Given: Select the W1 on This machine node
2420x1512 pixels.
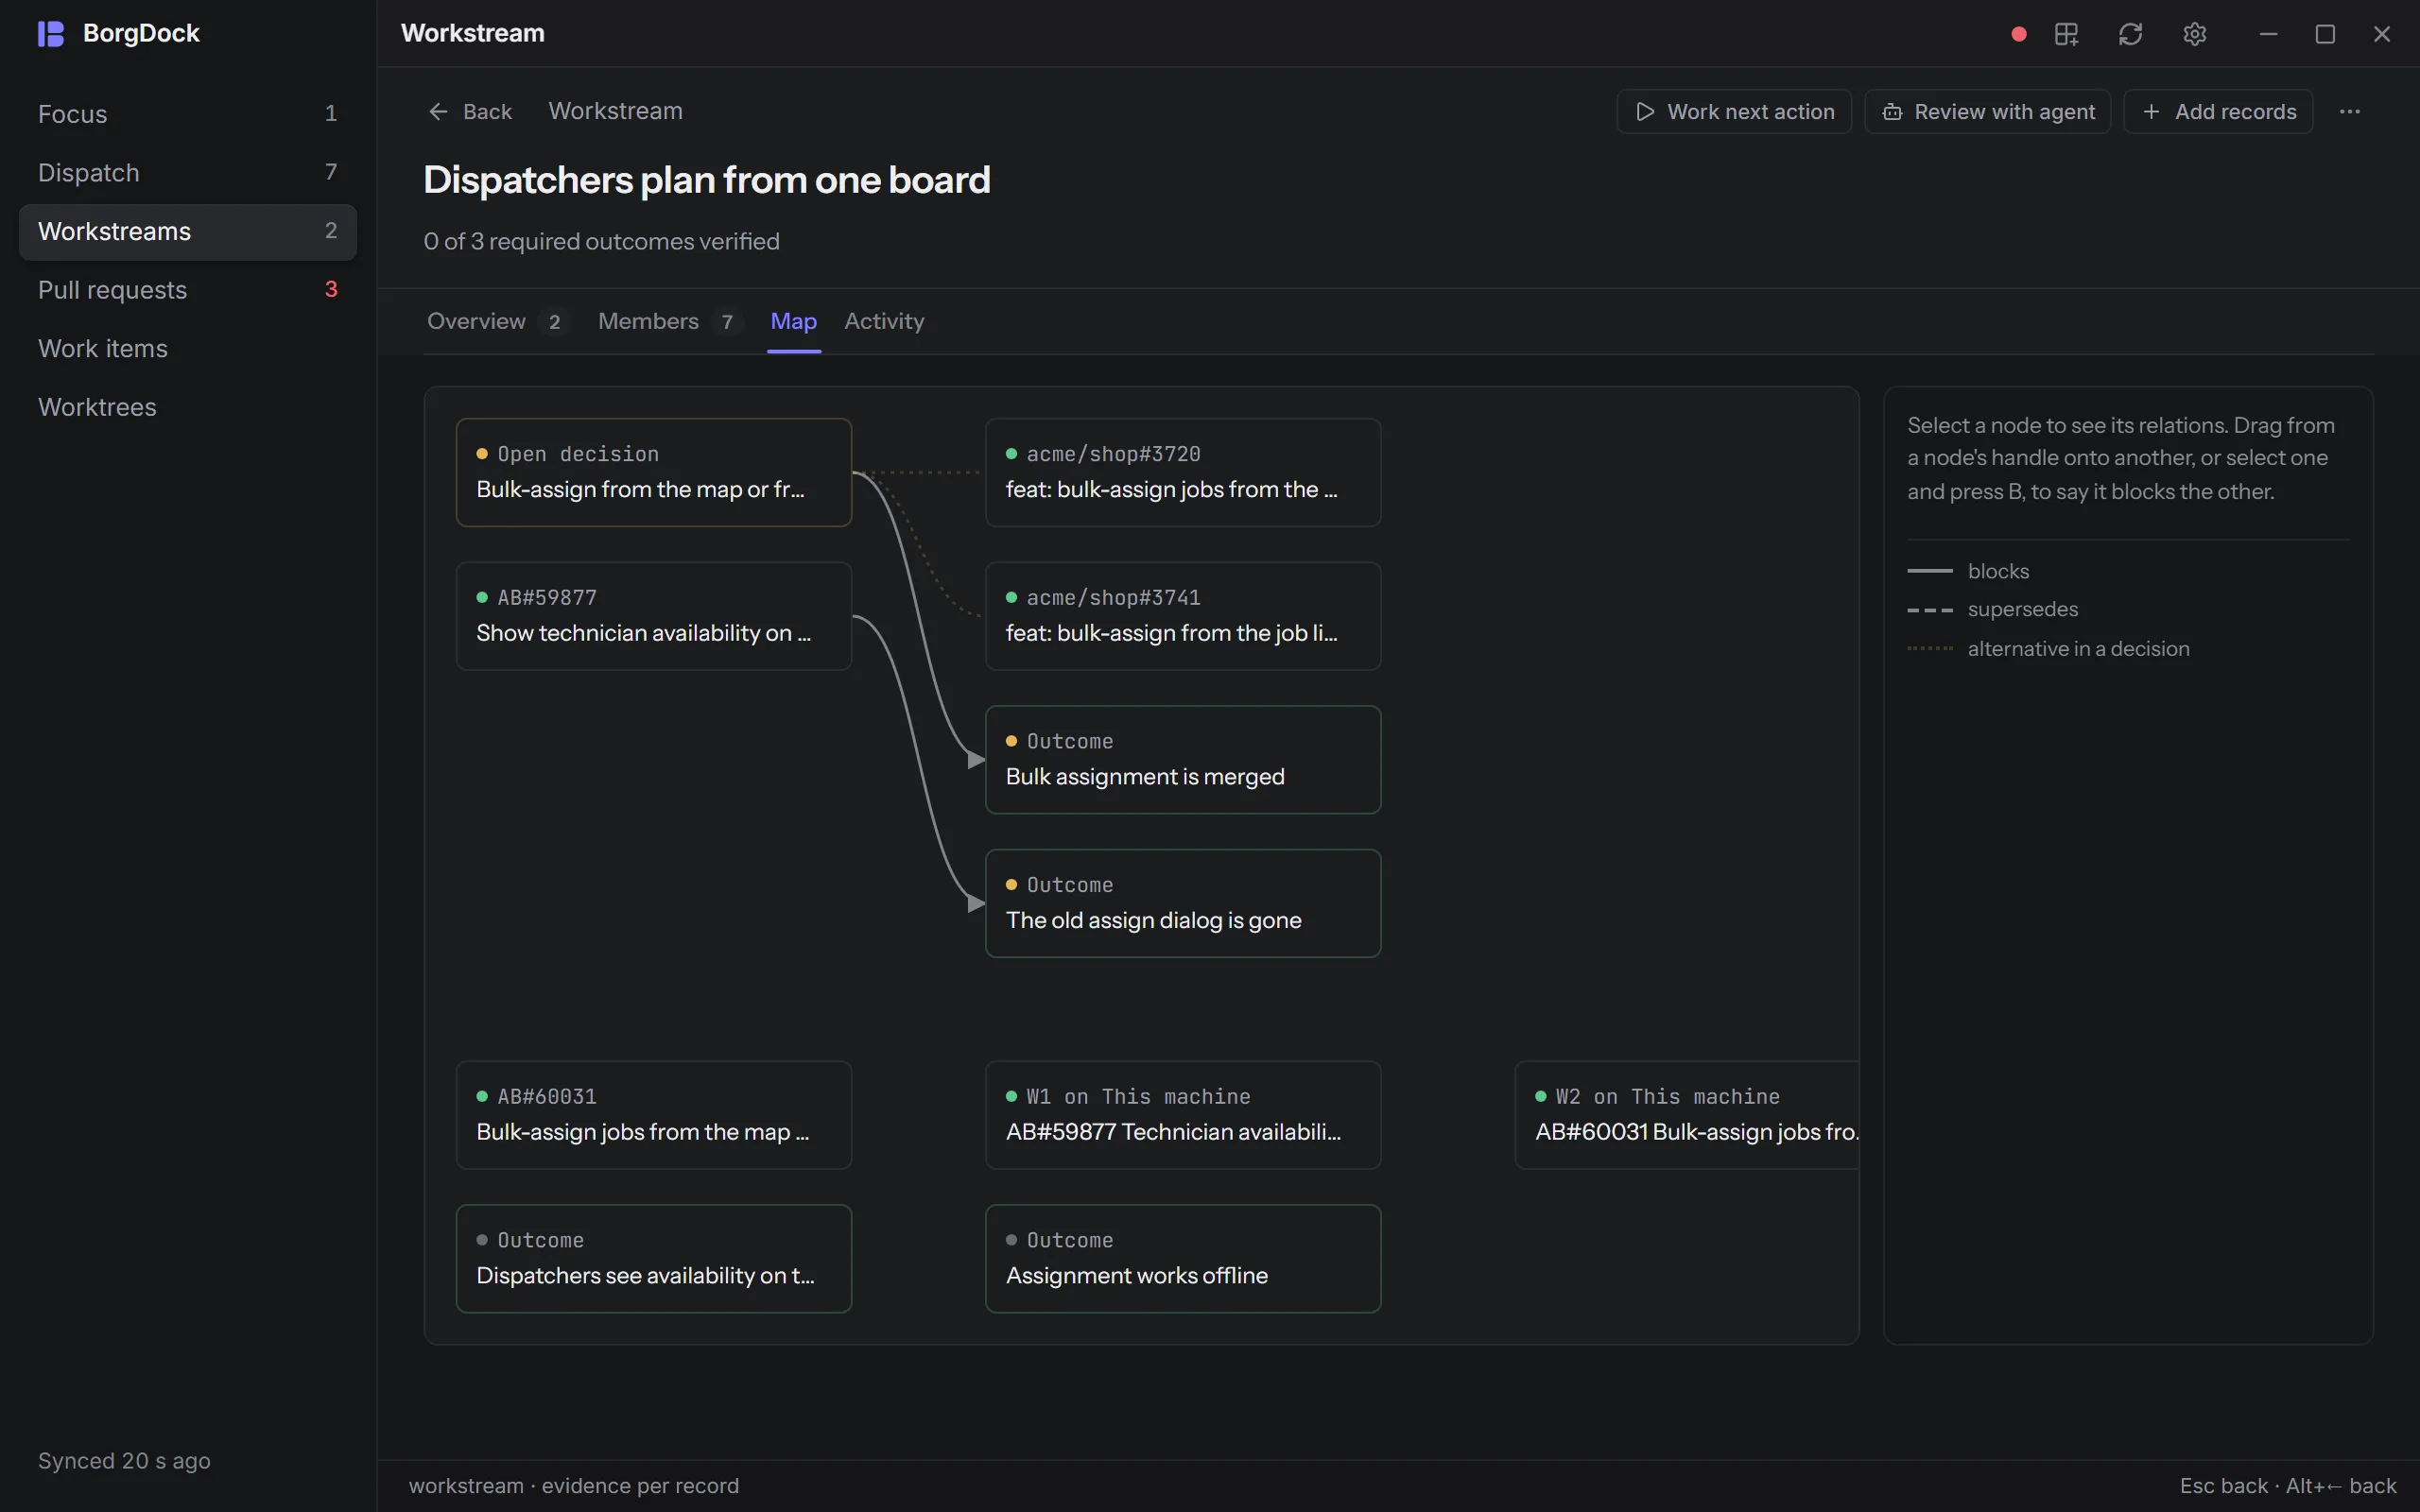Looking at the screenshot, I should tap(1183, 1116).
